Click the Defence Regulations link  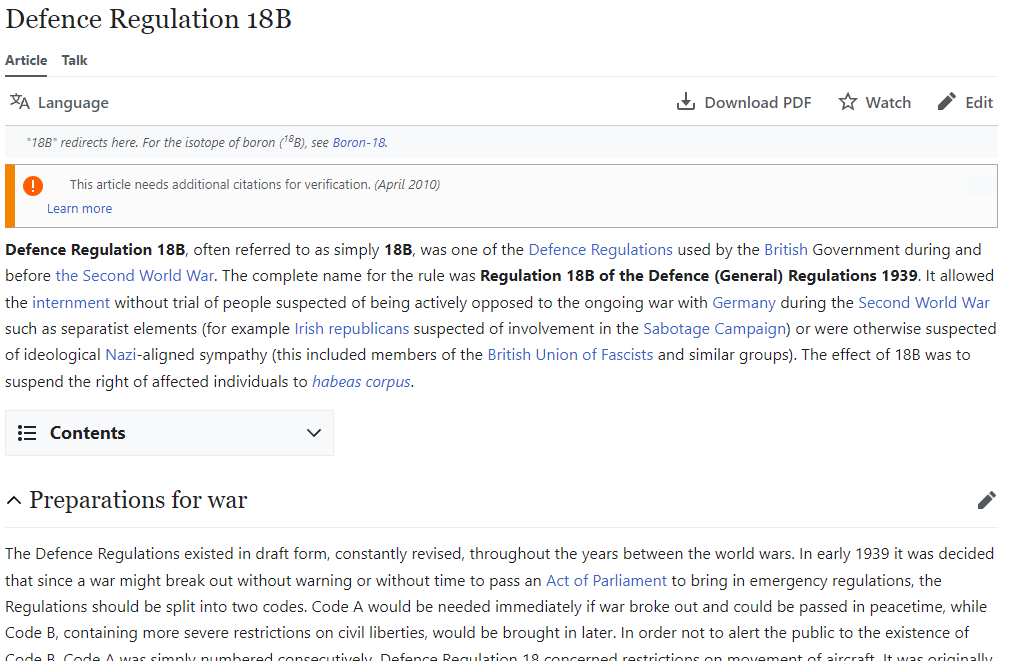(600, 249)
